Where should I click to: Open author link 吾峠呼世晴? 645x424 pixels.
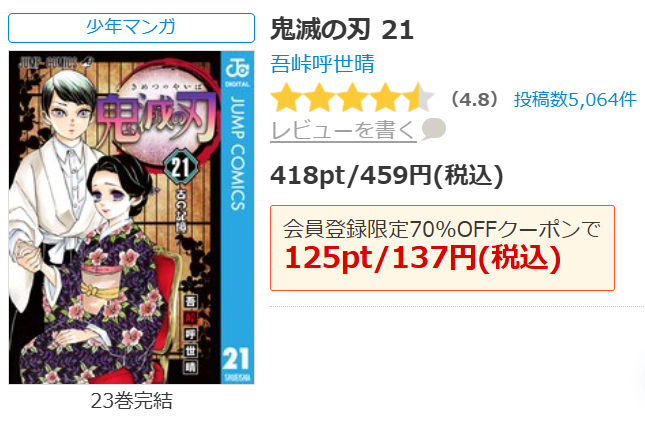322,64
